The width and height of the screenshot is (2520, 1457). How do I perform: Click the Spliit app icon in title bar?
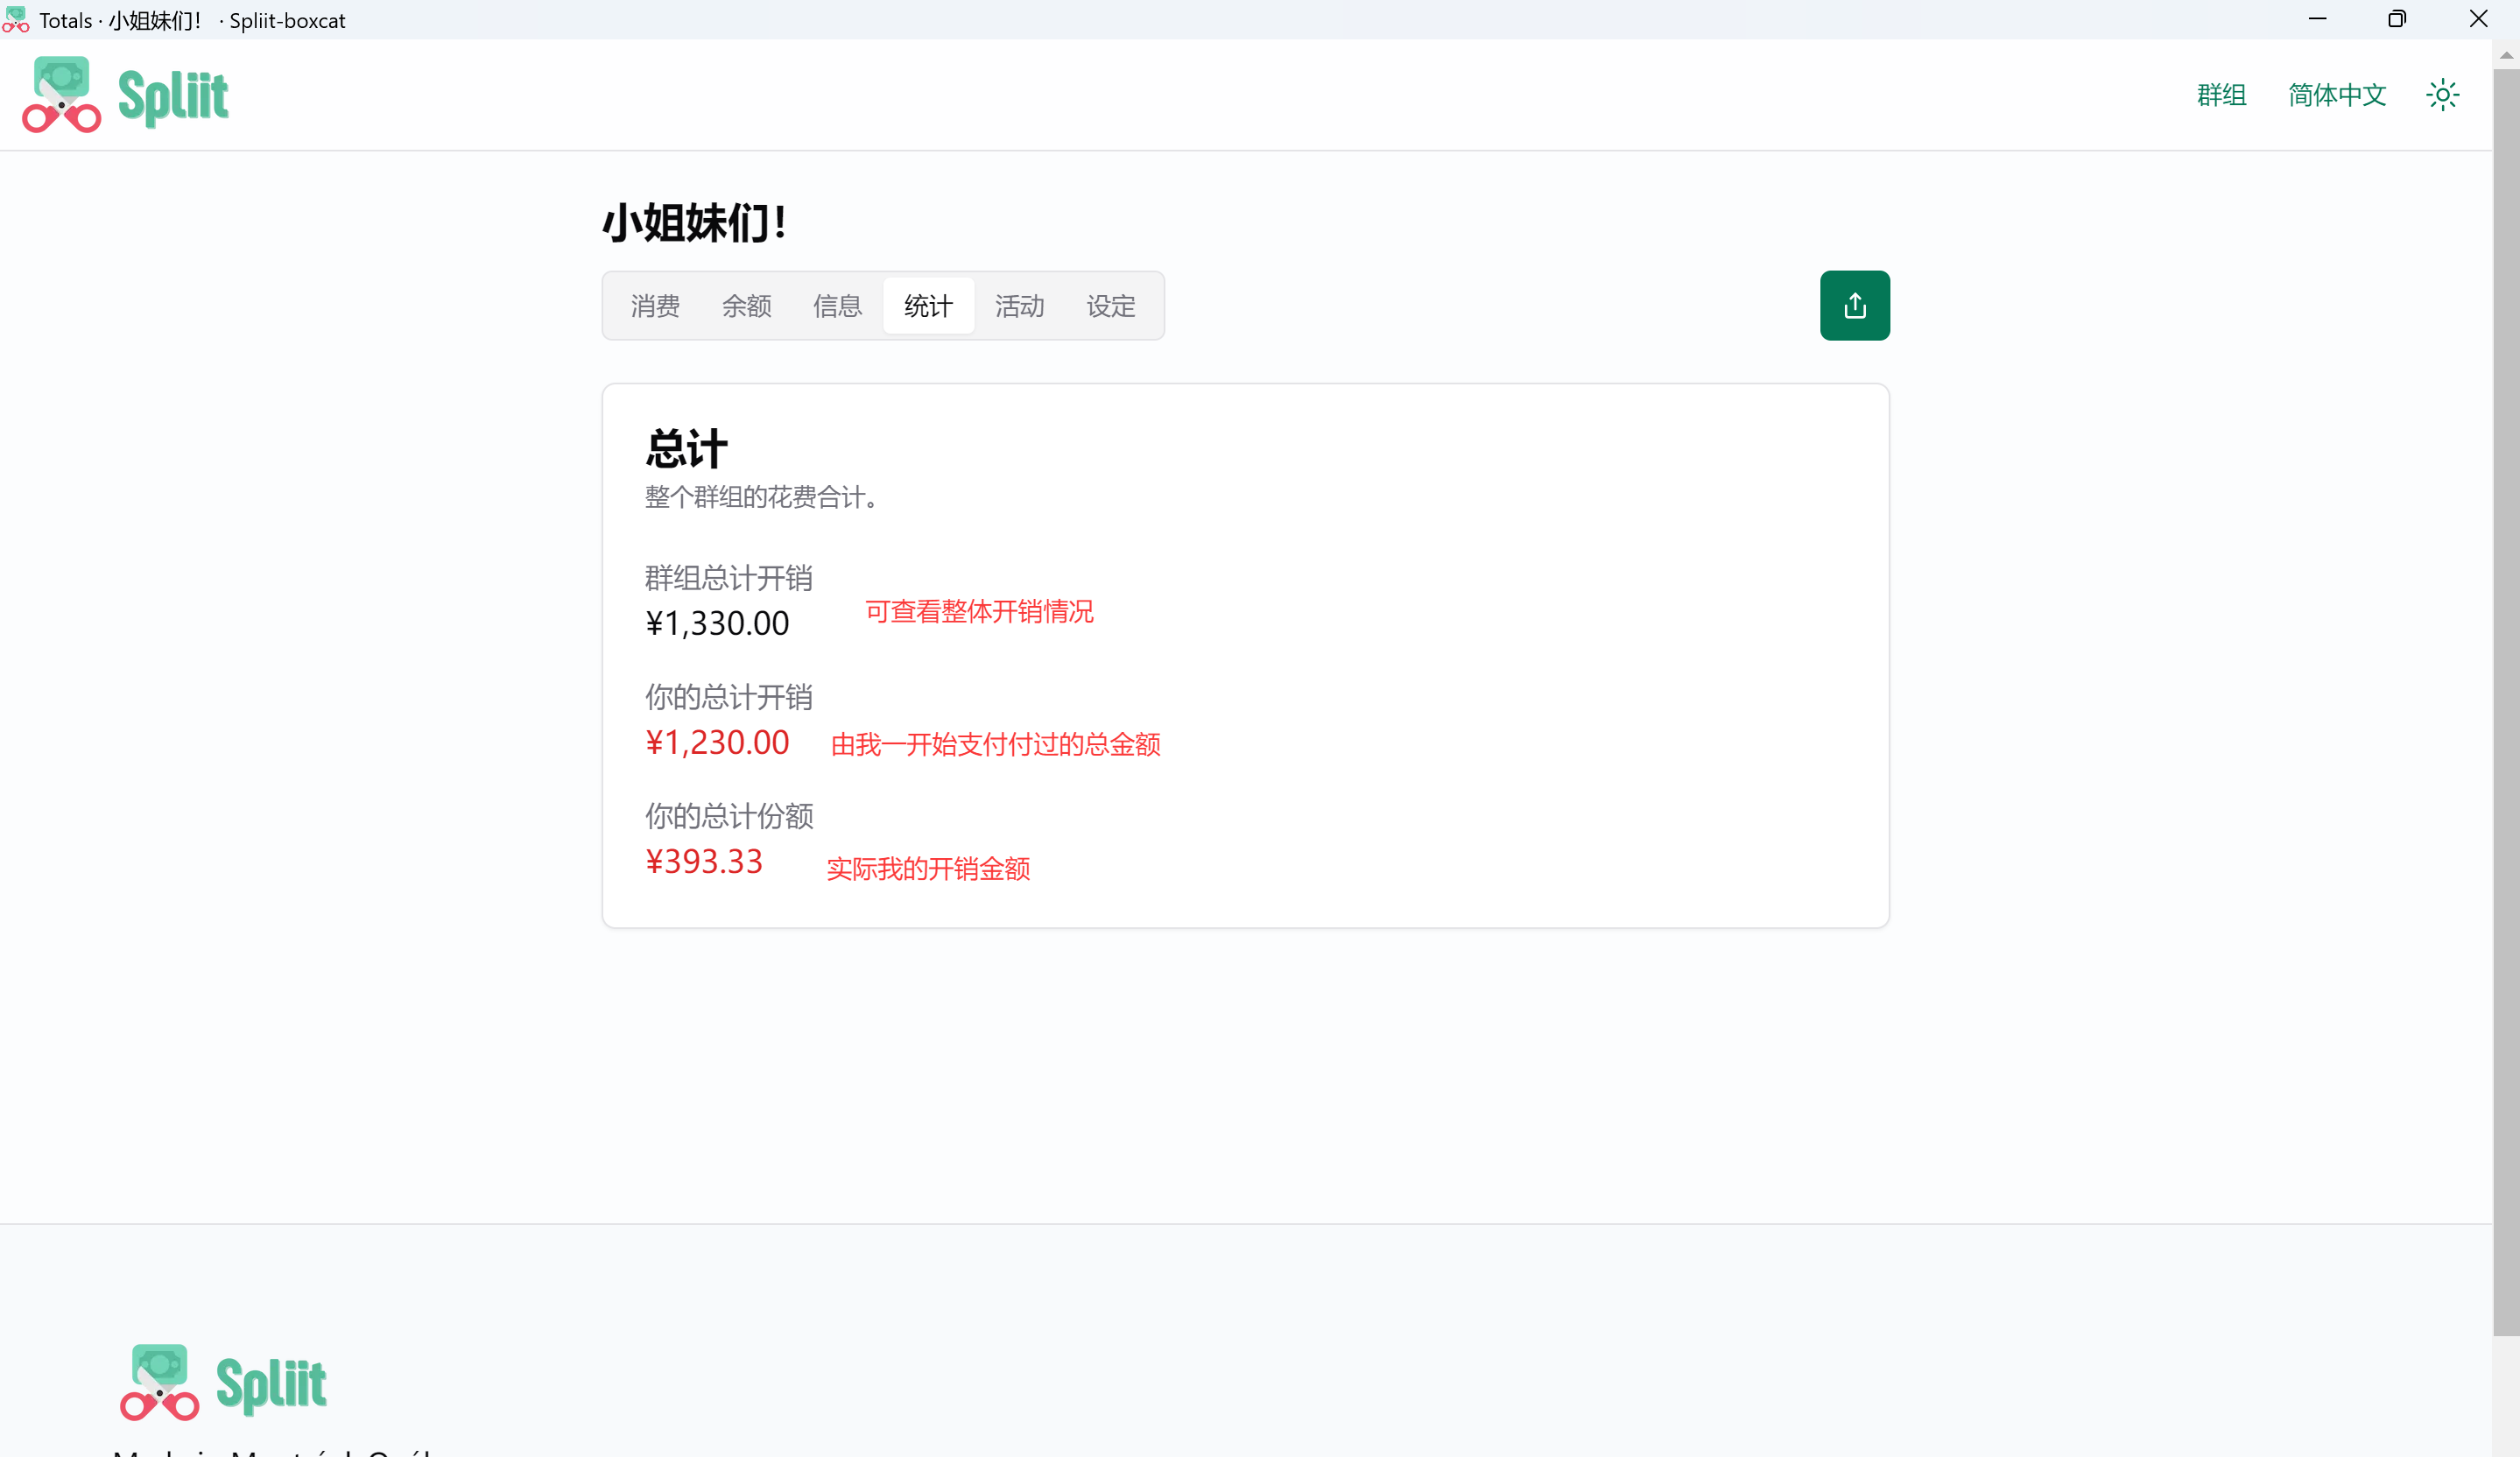15,20
